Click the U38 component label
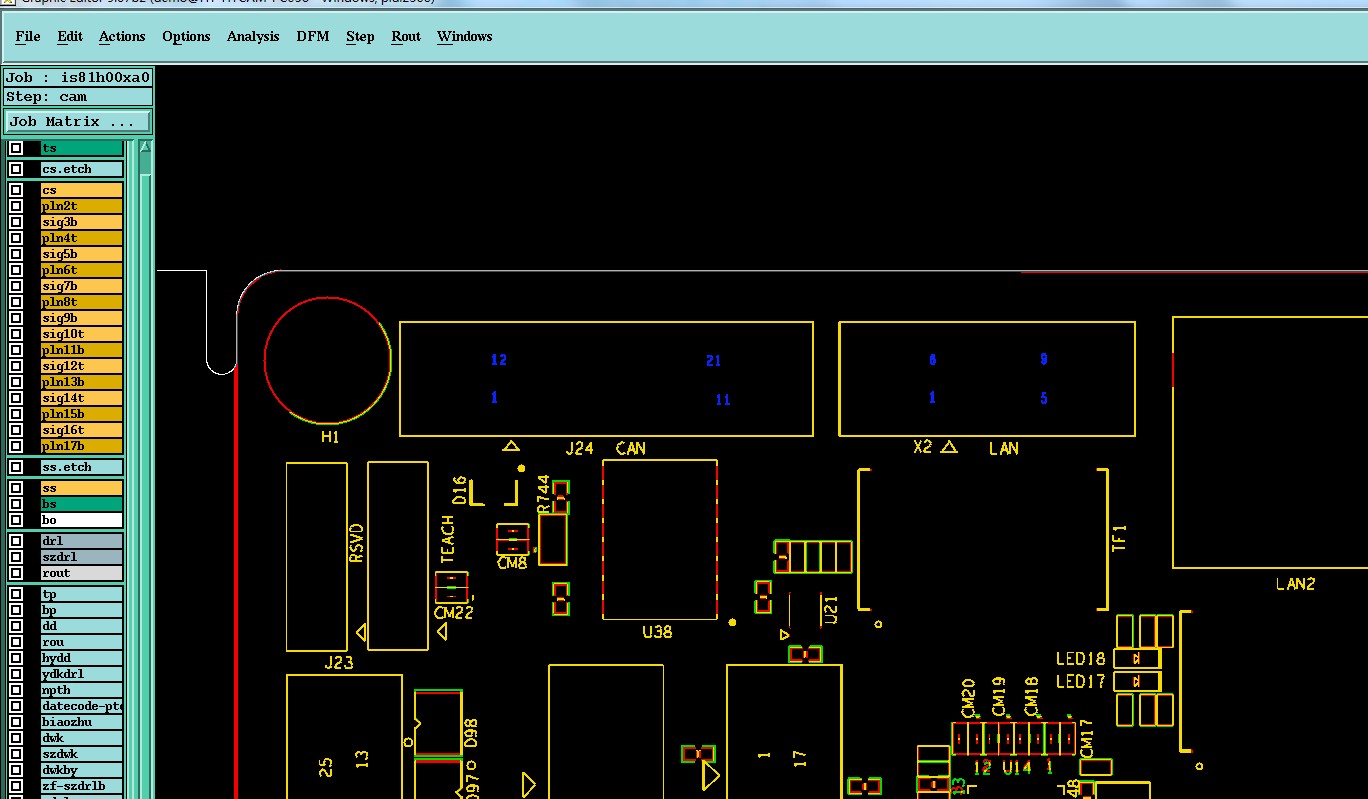The image size is (1368, 799). (657, 632)
